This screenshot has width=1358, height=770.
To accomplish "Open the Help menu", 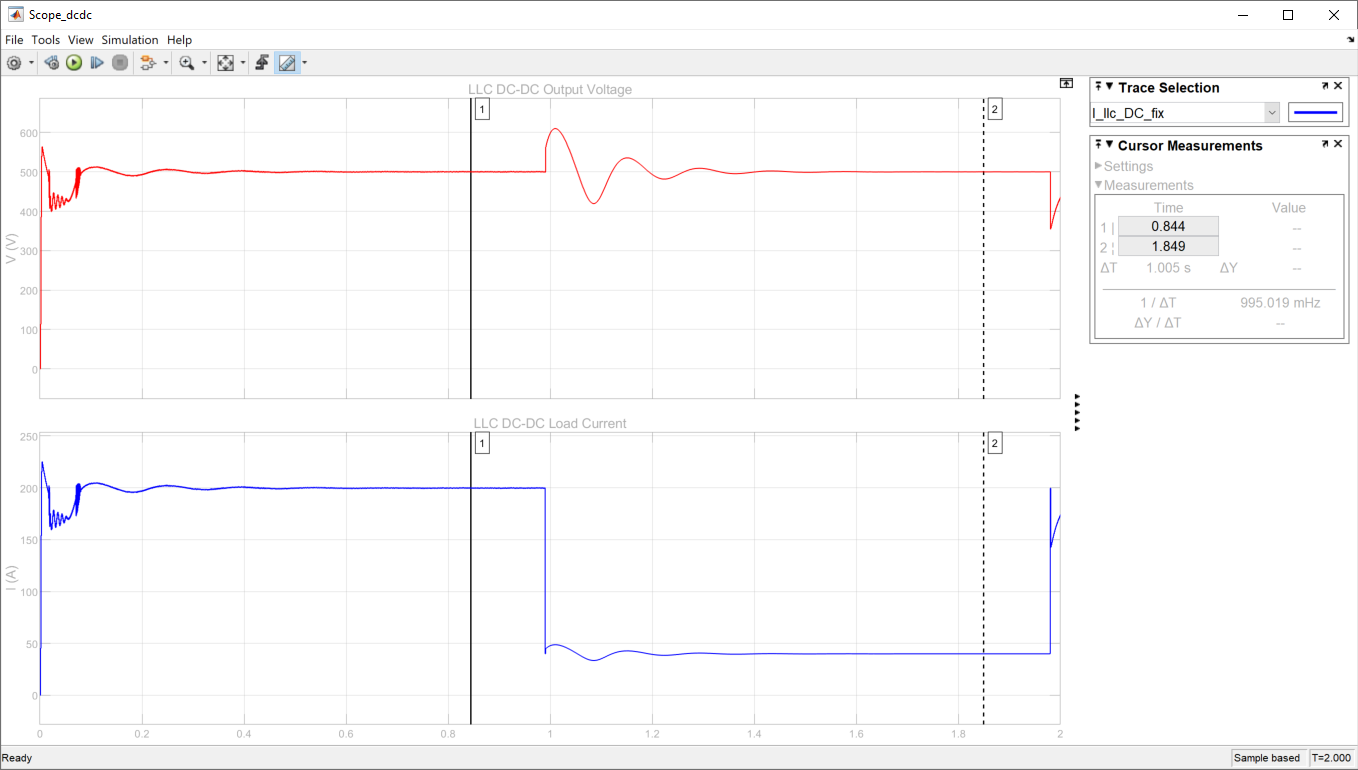I will 180,40.
